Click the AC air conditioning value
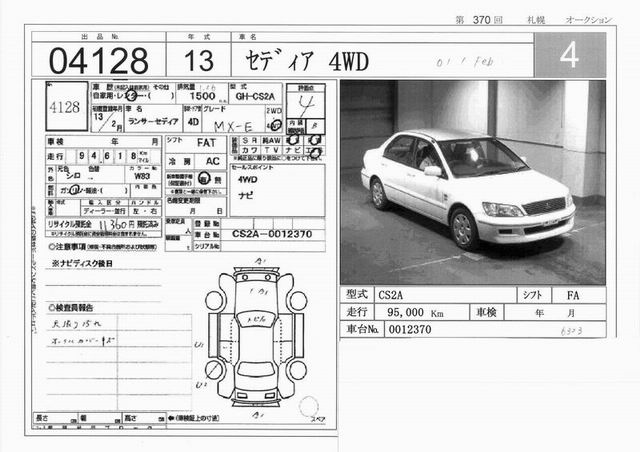640x452 pixels. click(x=213, y=161)
